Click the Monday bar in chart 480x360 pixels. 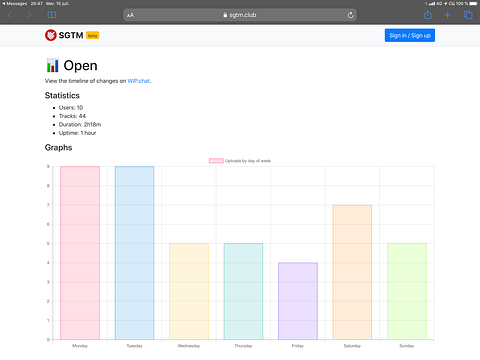pyautogui.click(x=80, y=253)
